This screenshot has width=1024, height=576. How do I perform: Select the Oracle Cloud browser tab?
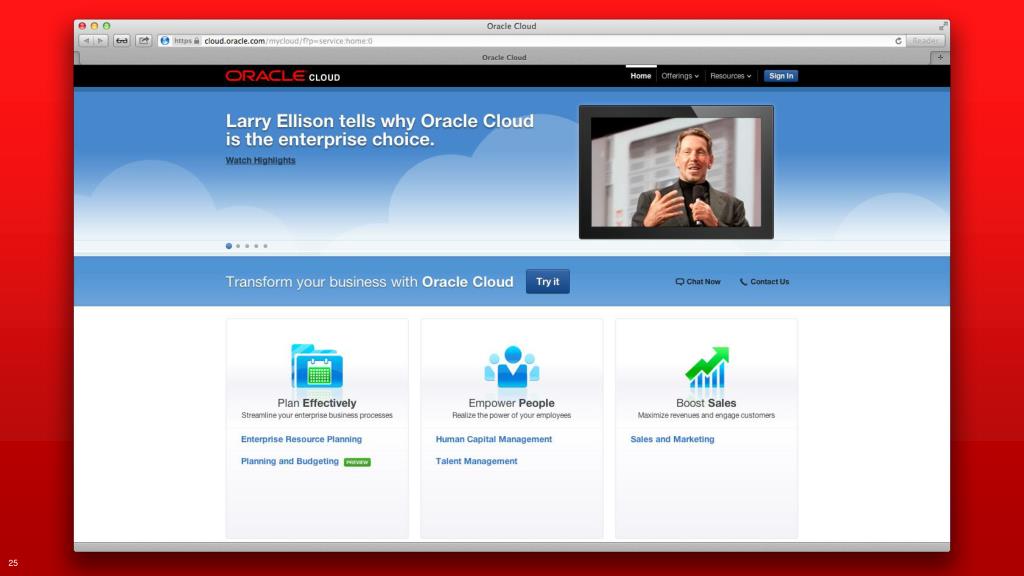(x=504, y=57)
